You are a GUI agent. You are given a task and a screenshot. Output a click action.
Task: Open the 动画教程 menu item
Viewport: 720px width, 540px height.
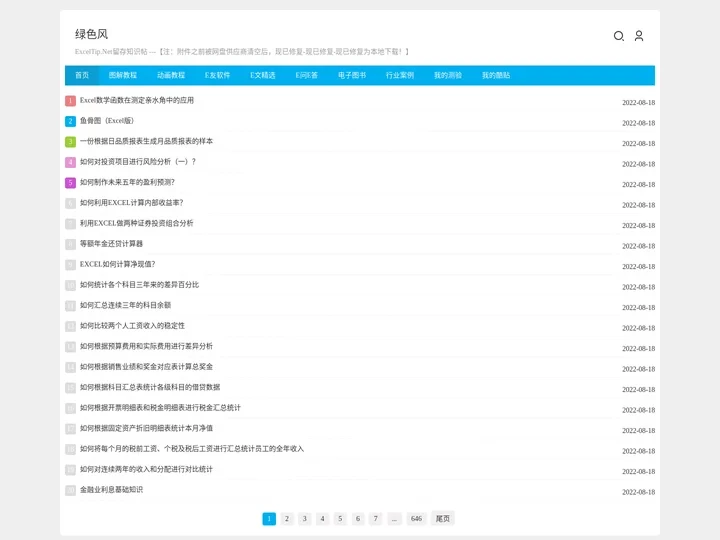(171, 75)
